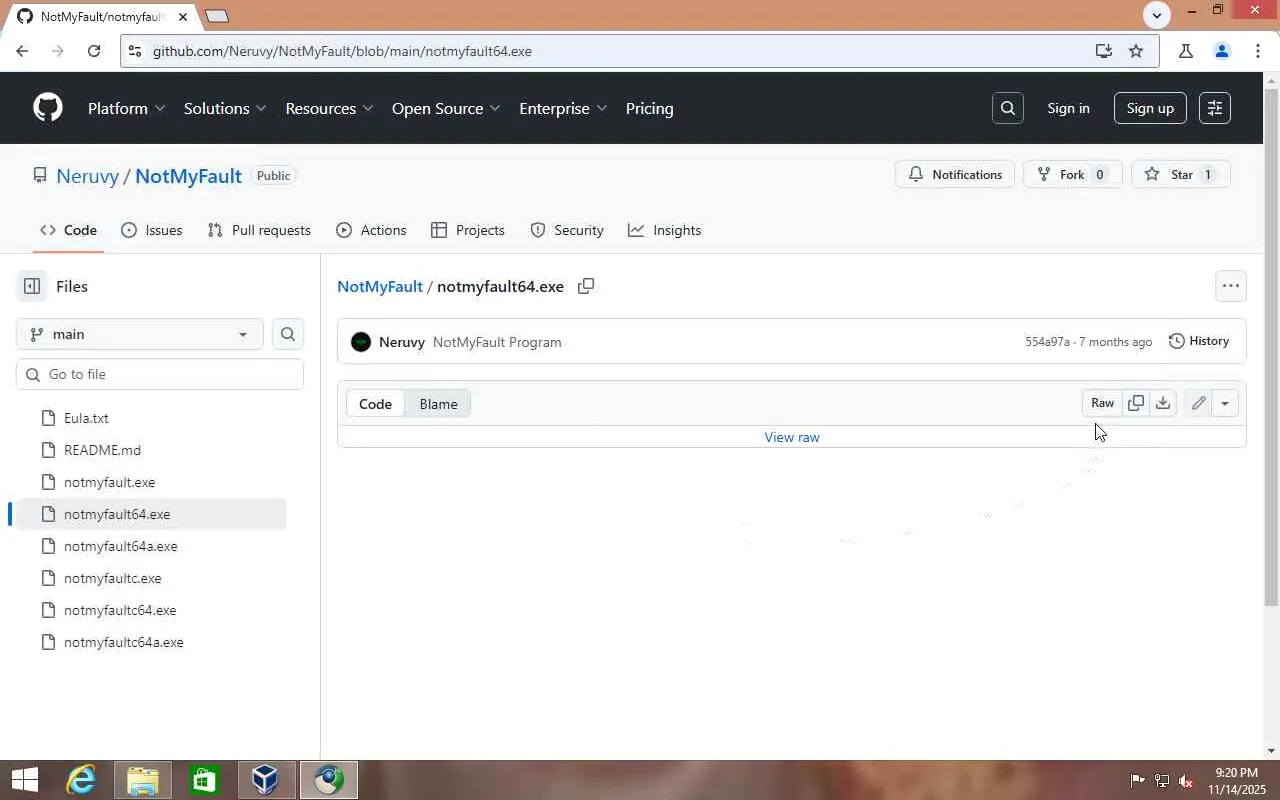Open the dropdown arrow beside the edit pencil
The width and height of the screenshot is (1280, 800).
coord(1225,403)
